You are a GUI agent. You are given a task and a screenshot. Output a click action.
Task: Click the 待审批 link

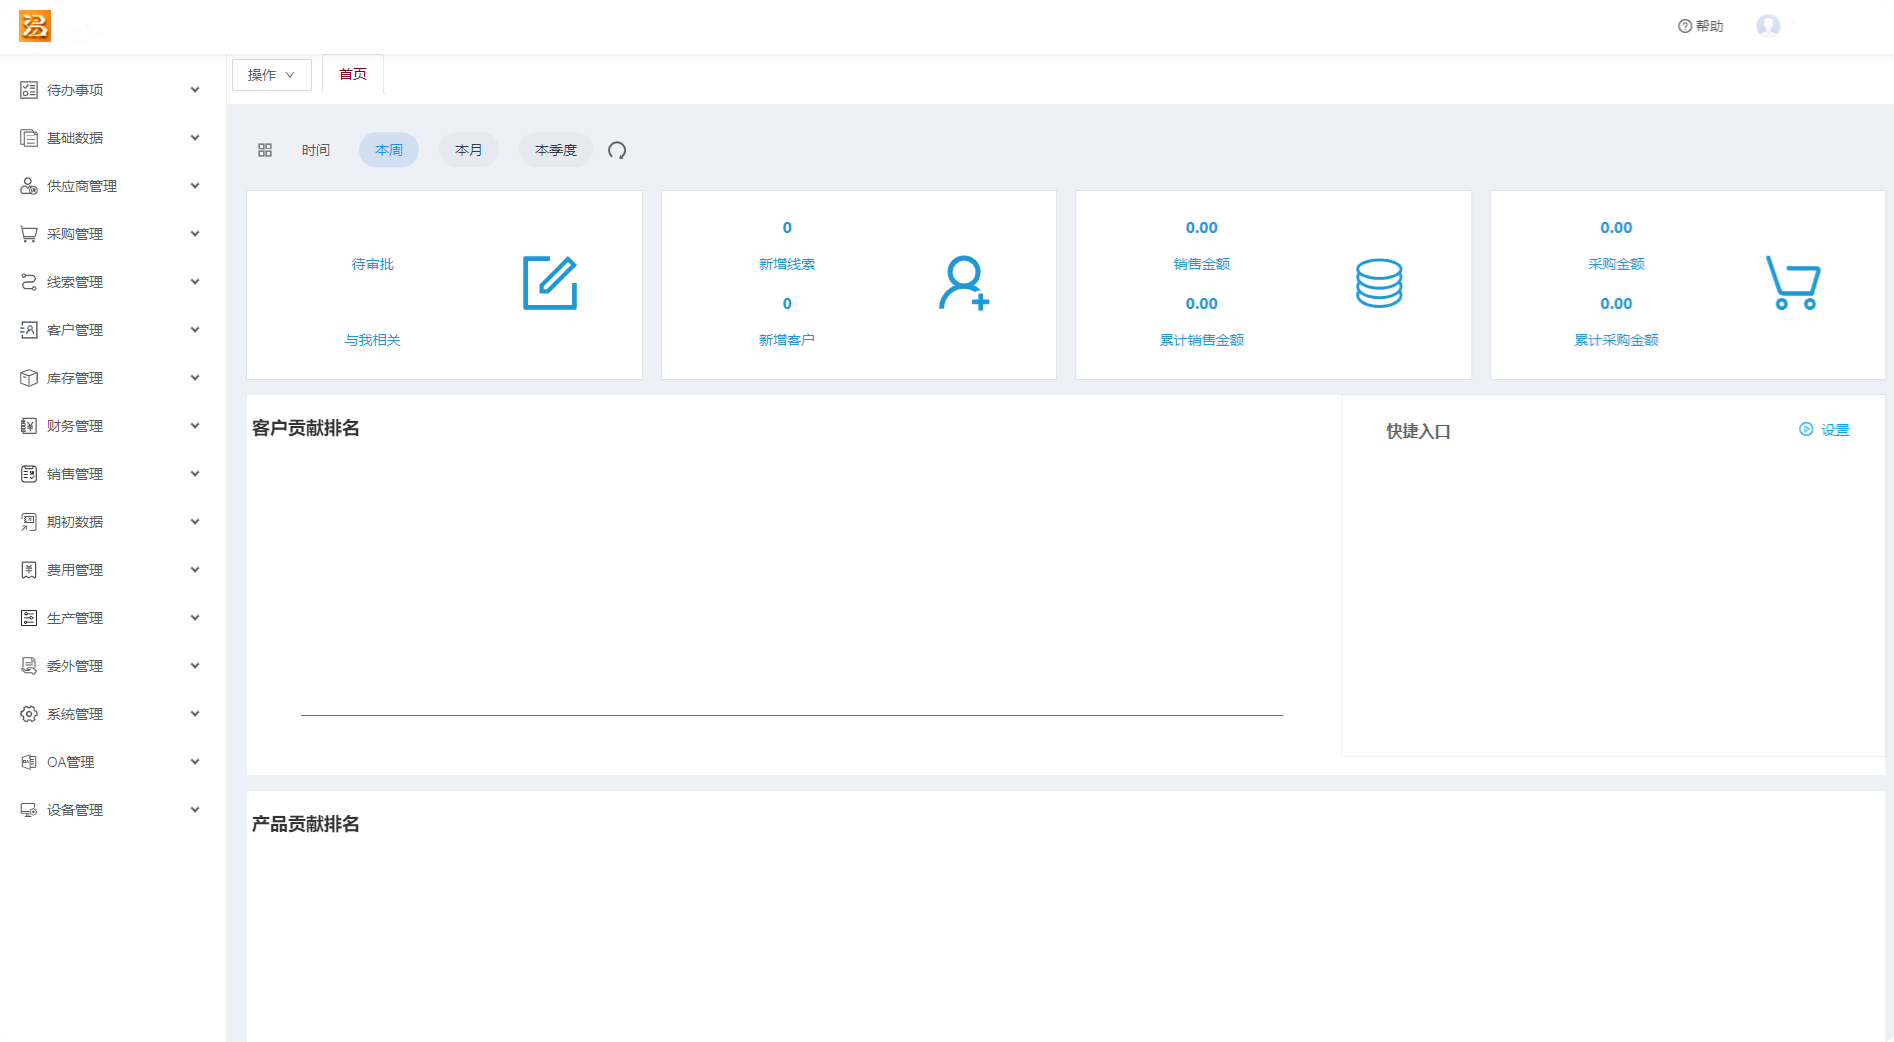(x=373, y=264)
